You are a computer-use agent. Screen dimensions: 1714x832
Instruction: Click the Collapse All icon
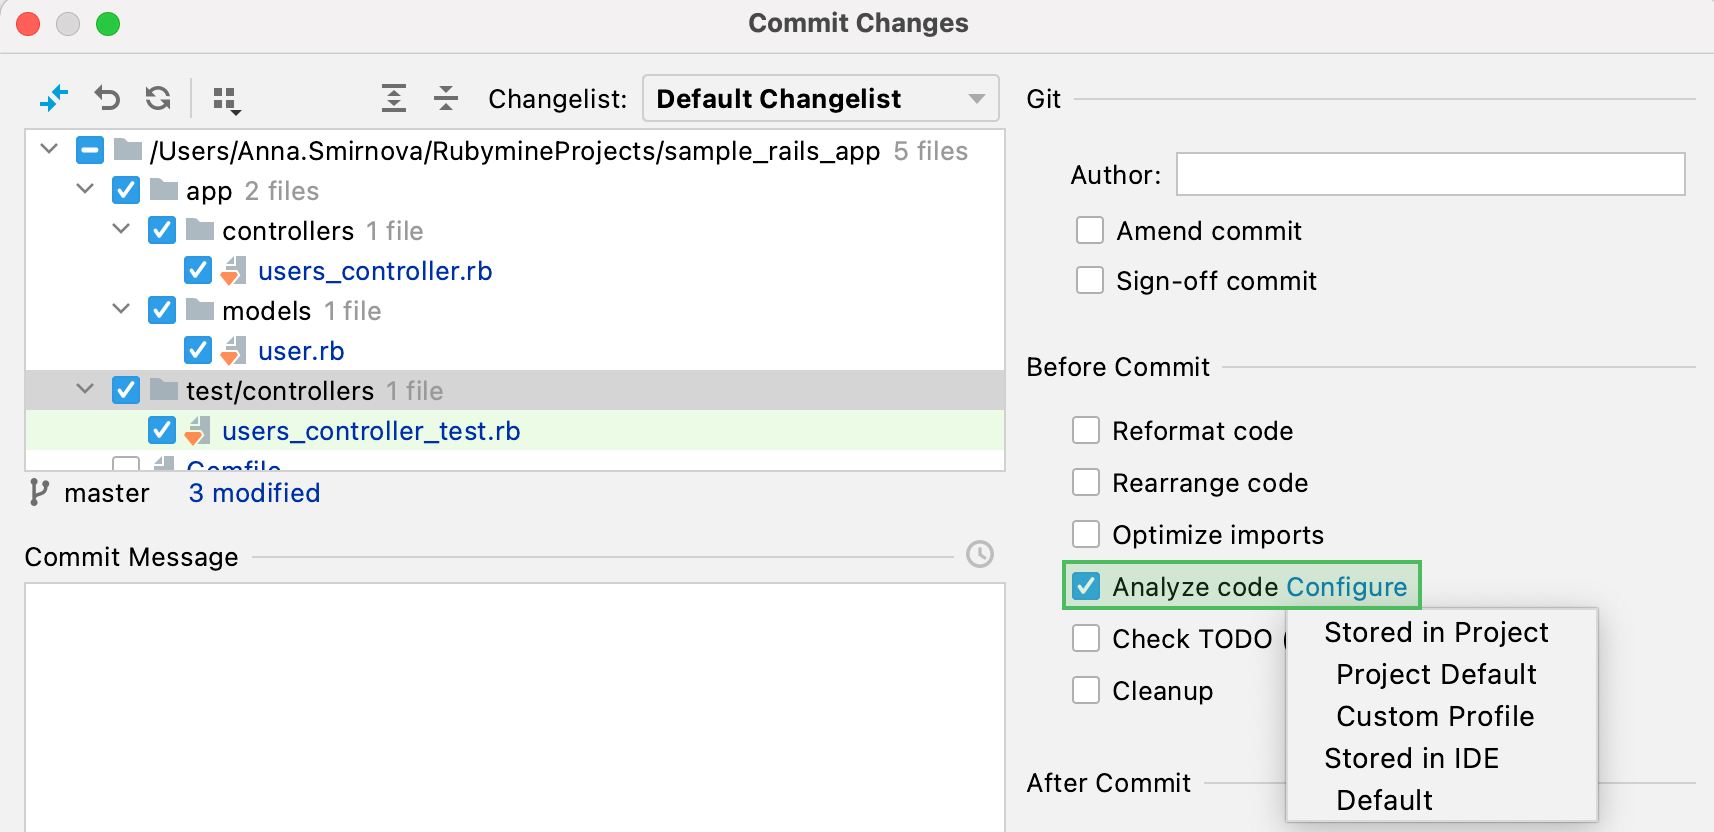click(446, 98)
